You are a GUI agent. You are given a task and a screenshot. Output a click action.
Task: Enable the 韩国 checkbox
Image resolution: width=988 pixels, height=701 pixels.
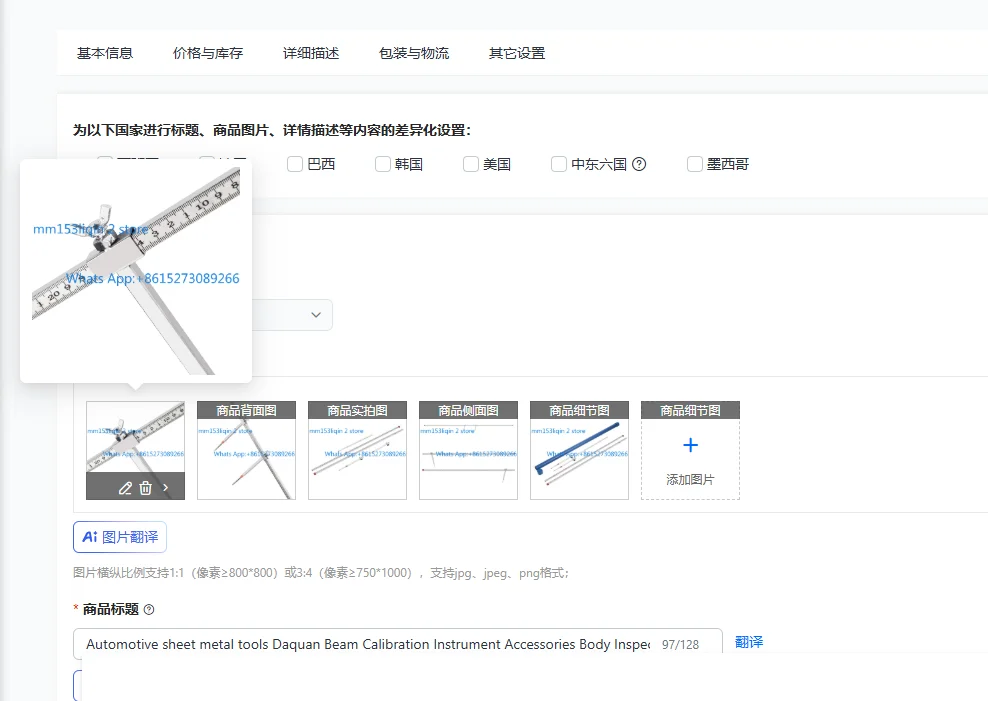[382, 164]
